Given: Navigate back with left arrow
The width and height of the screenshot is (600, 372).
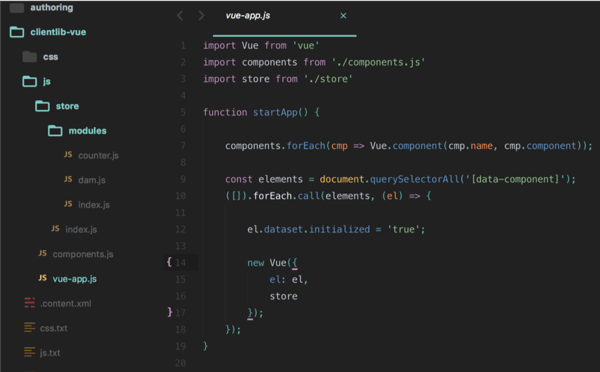Looking at the screenshot, I should pyautogui.click(x=180, y=16).
